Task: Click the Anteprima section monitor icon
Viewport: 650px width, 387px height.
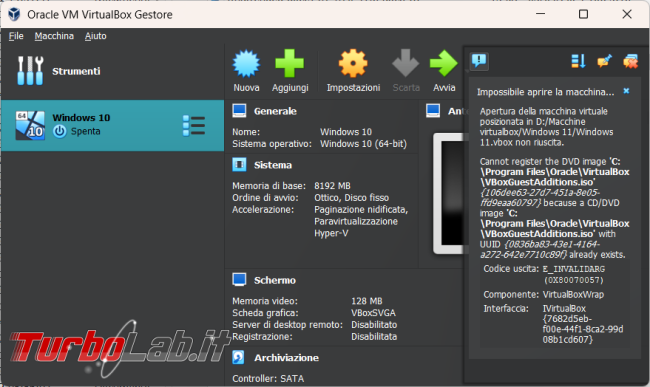Action: (x=433, y=111)
